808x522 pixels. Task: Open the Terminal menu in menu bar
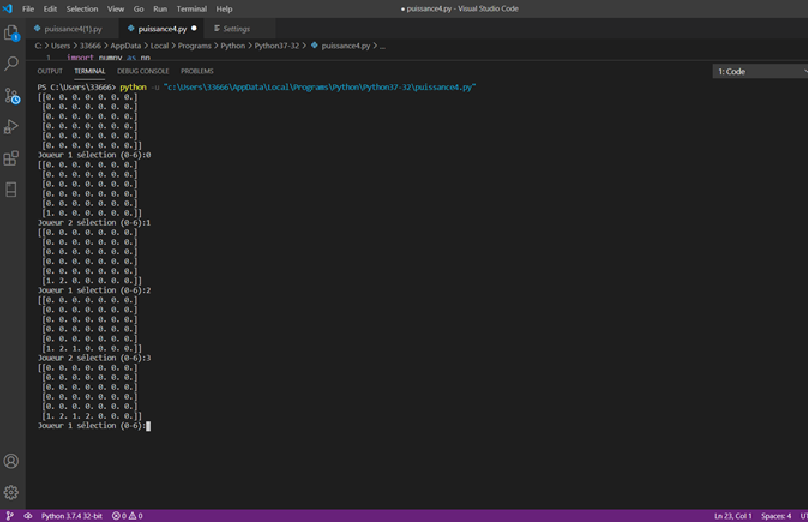191,9
